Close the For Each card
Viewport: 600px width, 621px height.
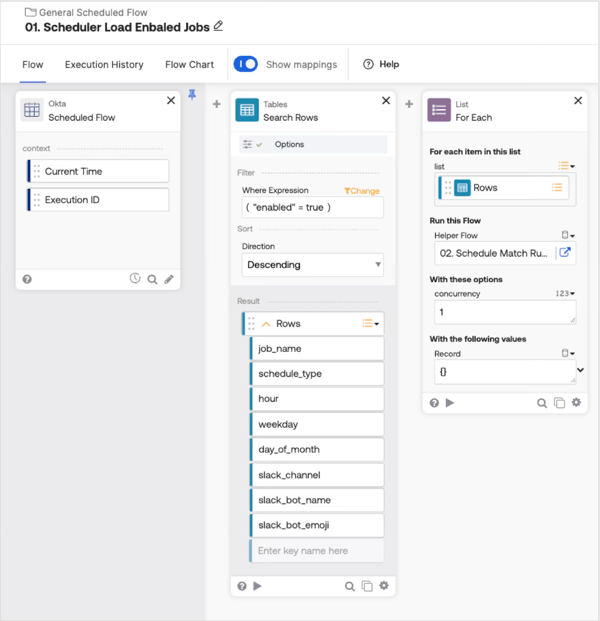coord(578,101)
